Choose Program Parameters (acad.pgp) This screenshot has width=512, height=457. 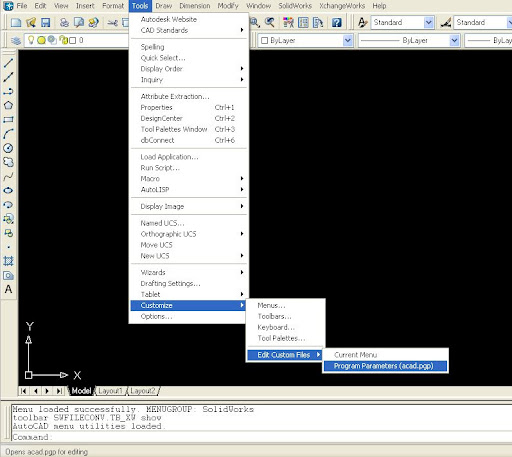[x=385, y=366]
